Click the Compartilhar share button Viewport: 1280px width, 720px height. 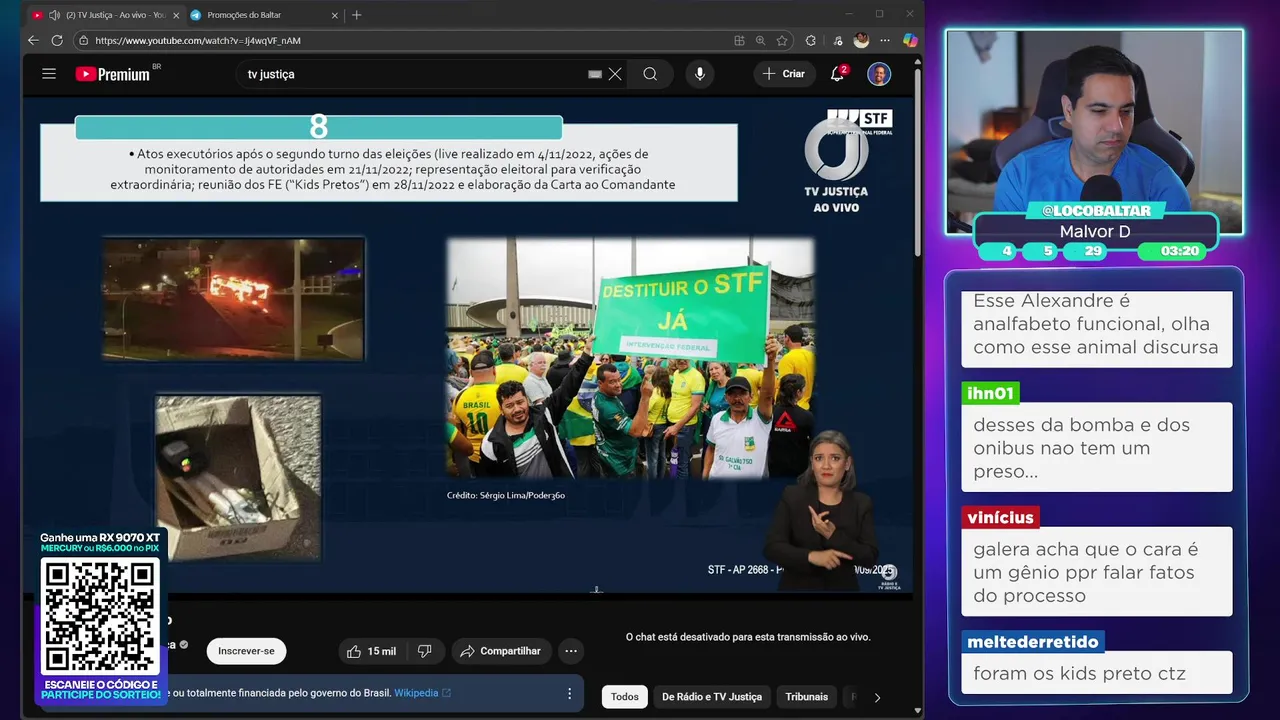click(x=500, y=651)
